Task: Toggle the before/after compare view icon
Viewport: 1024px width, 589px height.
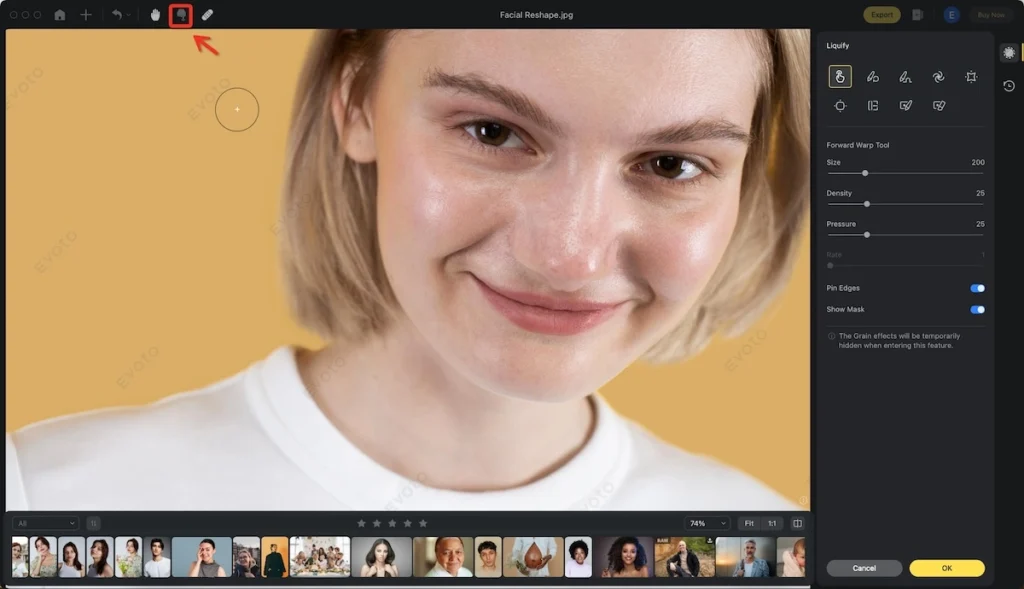Action: (x=797, y=523)
